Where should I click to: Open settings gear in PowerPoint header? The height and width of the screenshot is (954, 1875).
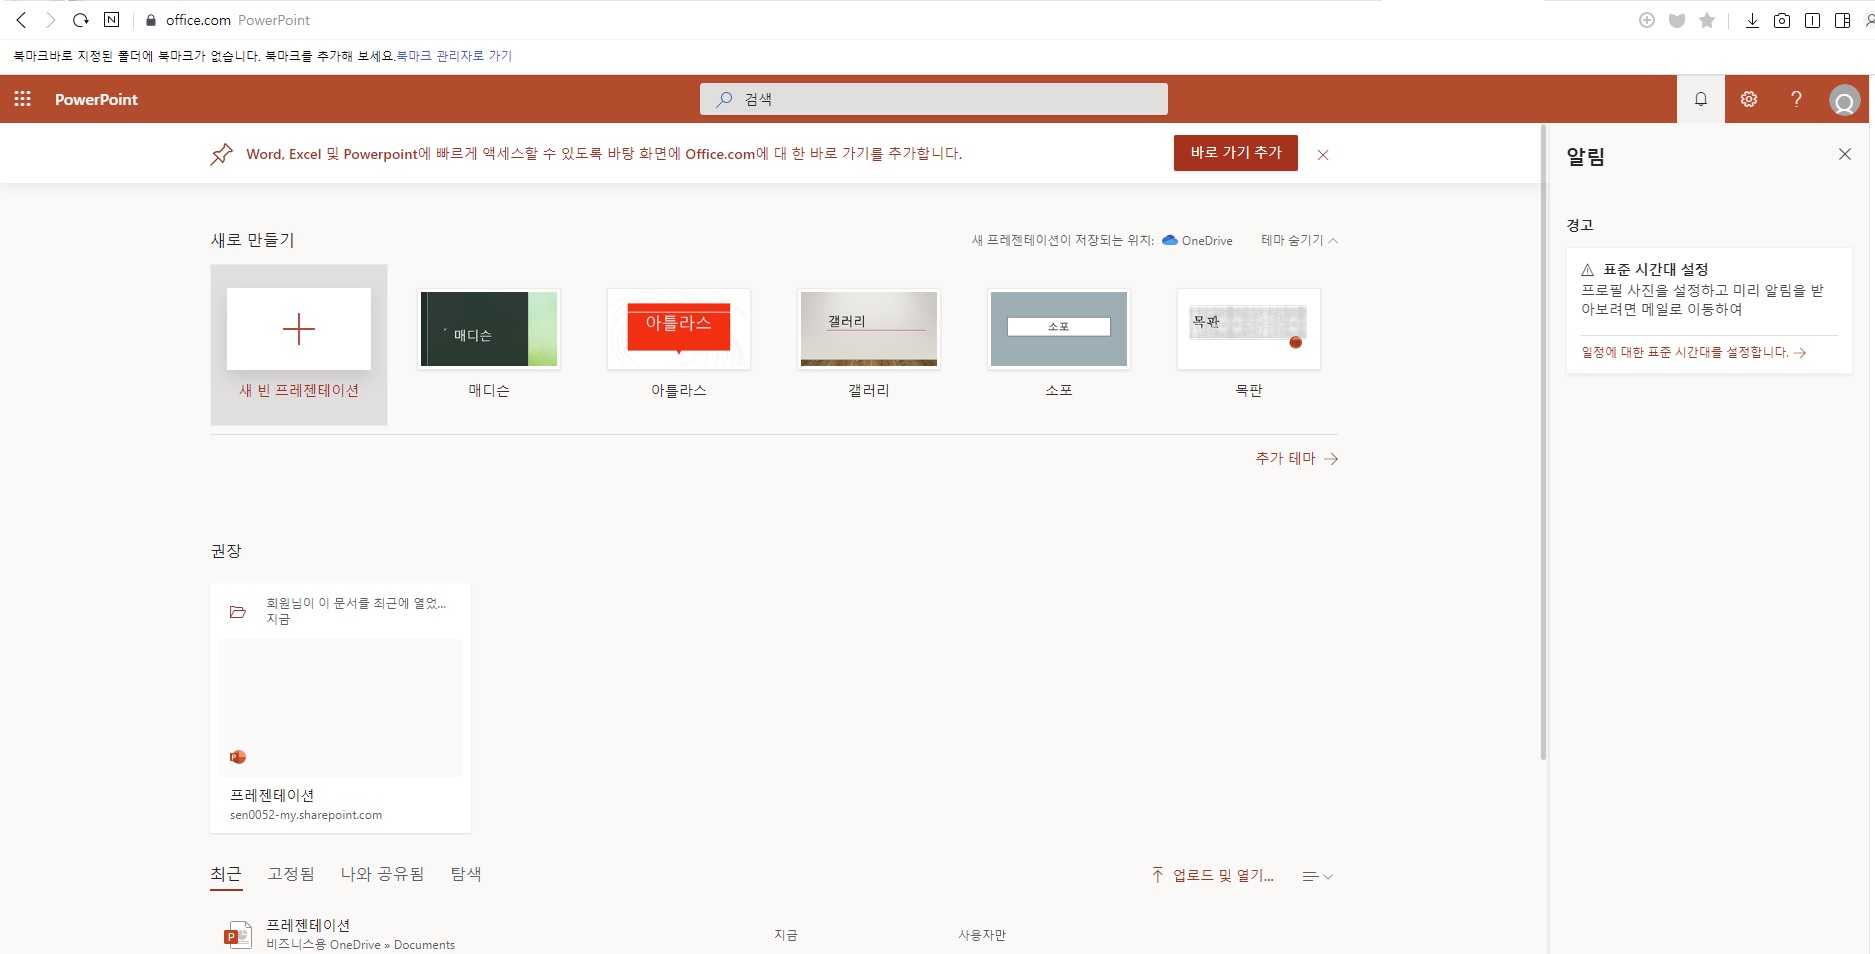tap(1749, 99)
